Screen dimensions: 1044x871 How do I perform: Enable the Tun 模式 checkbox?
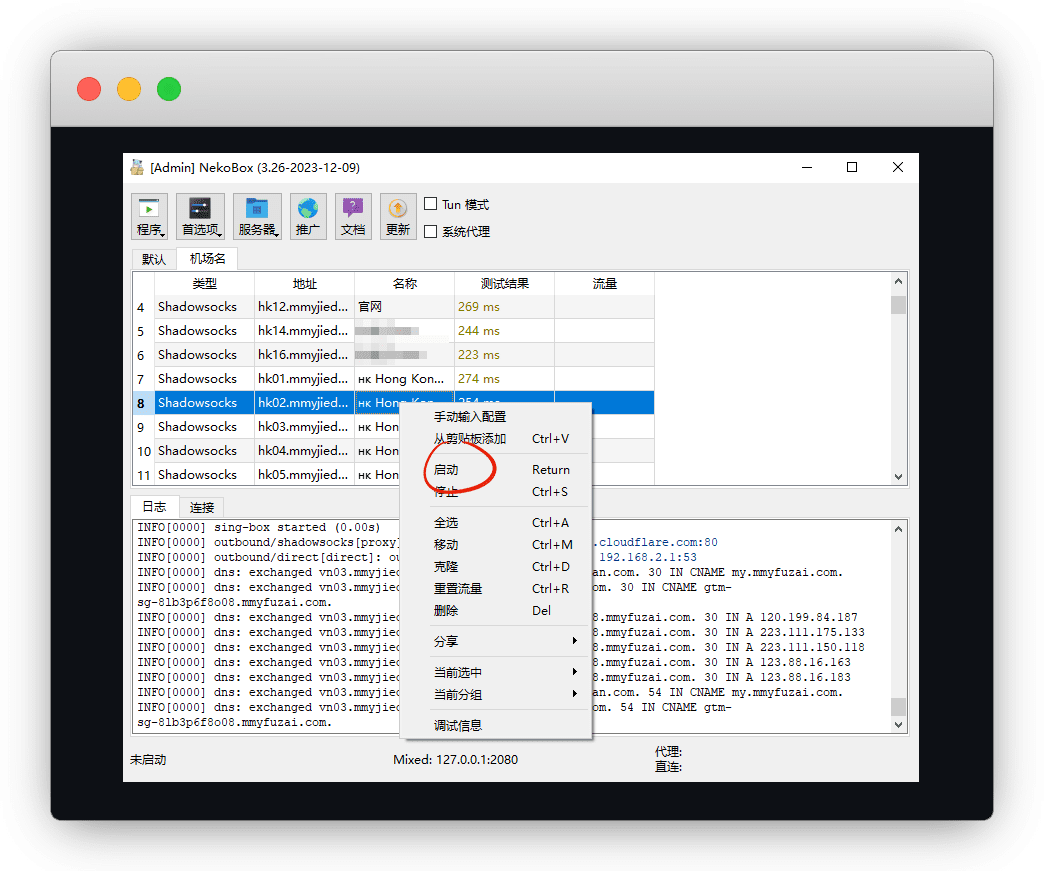[x=431, y=204]
